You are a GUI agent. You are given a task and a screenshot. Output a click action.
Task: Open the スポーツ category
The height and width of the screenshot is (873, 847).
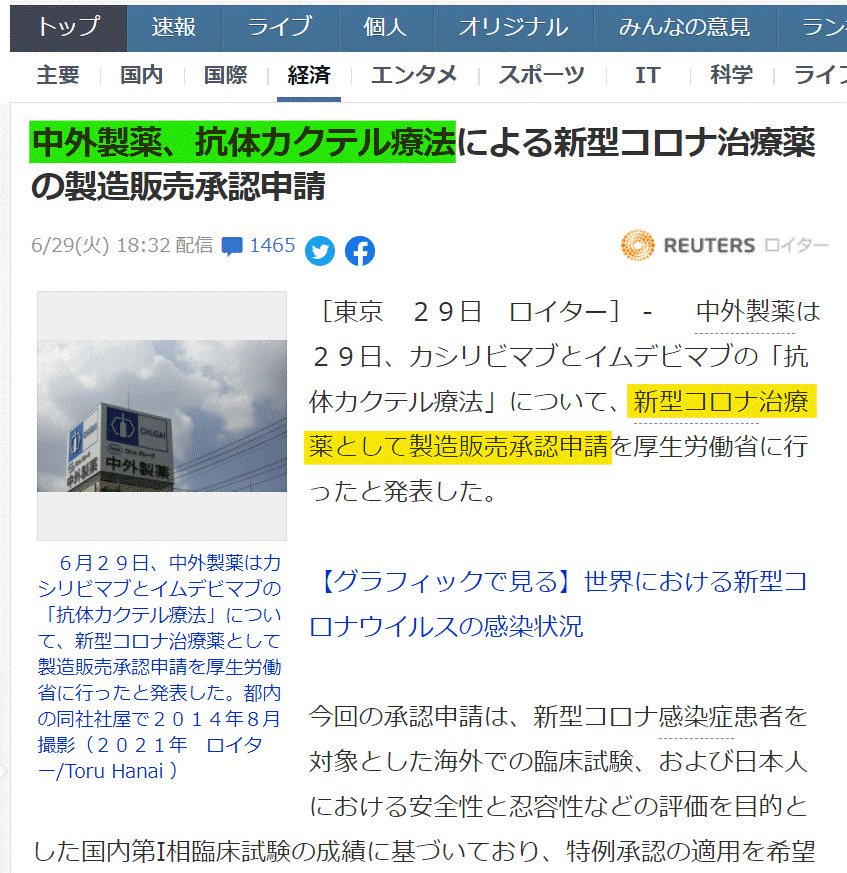pyautogui.click(x=541, y=75)
